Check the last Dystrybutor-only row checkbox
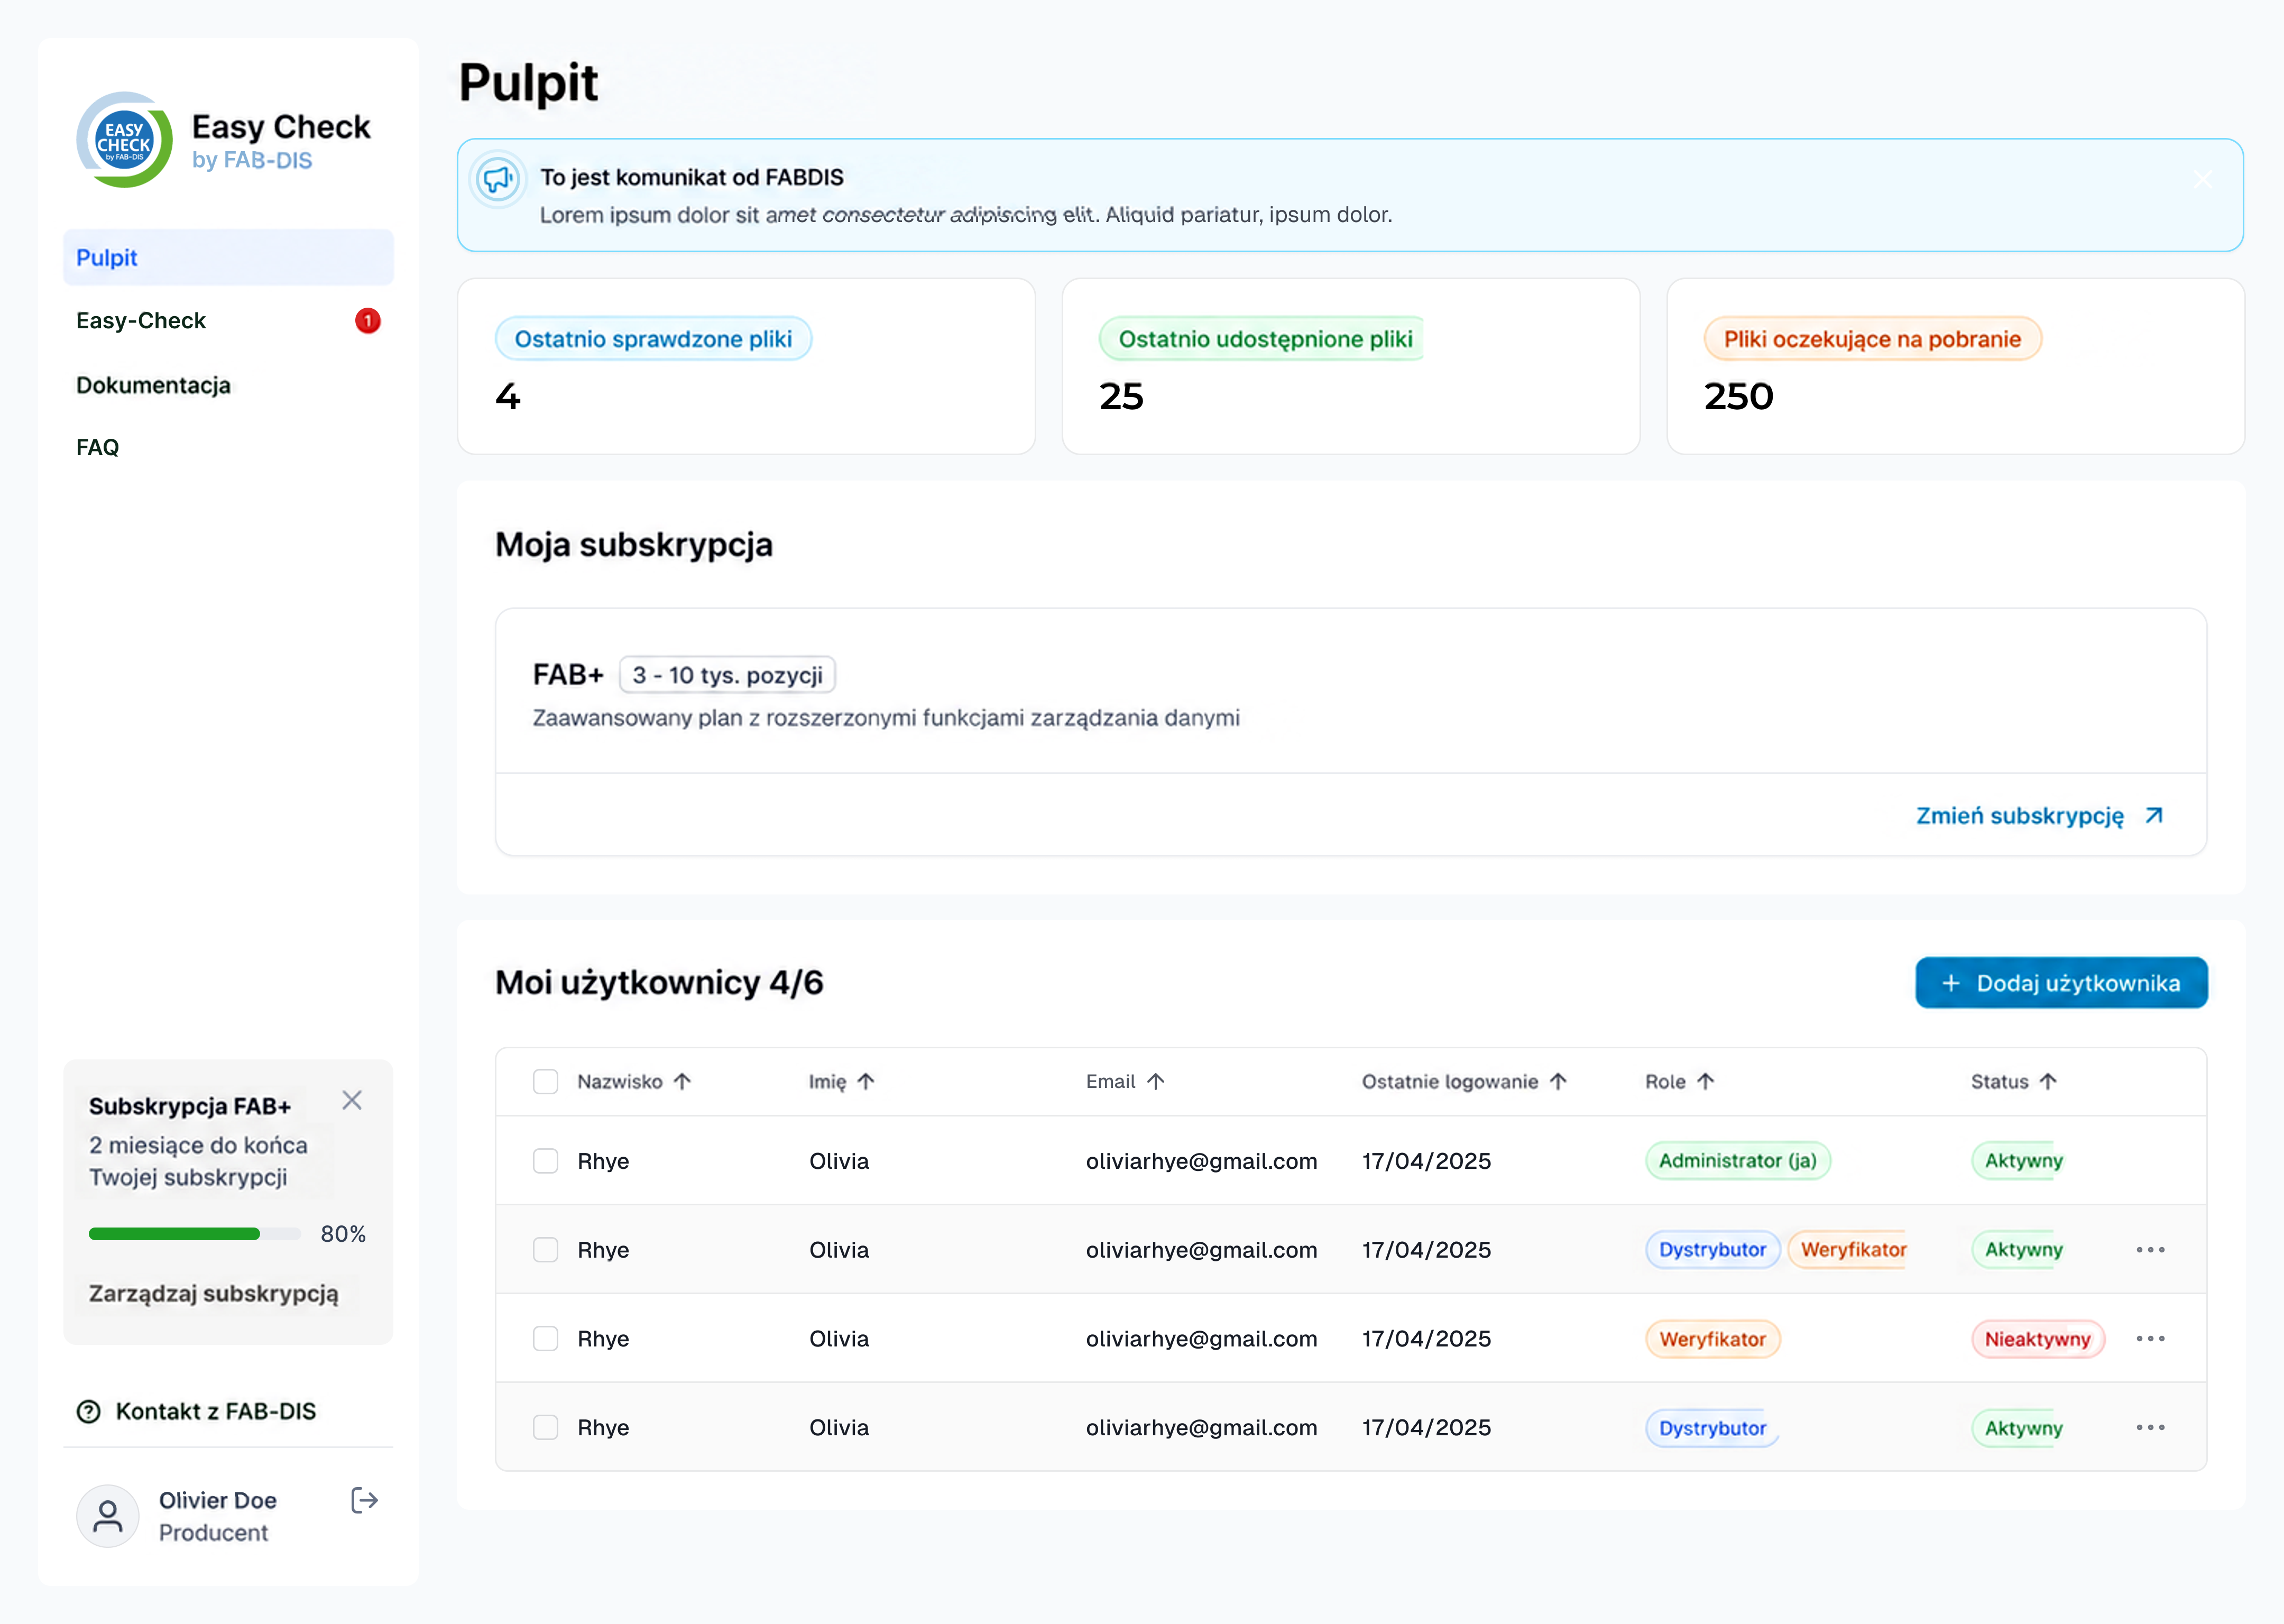2284x1624 pixels. point(545,1427)
